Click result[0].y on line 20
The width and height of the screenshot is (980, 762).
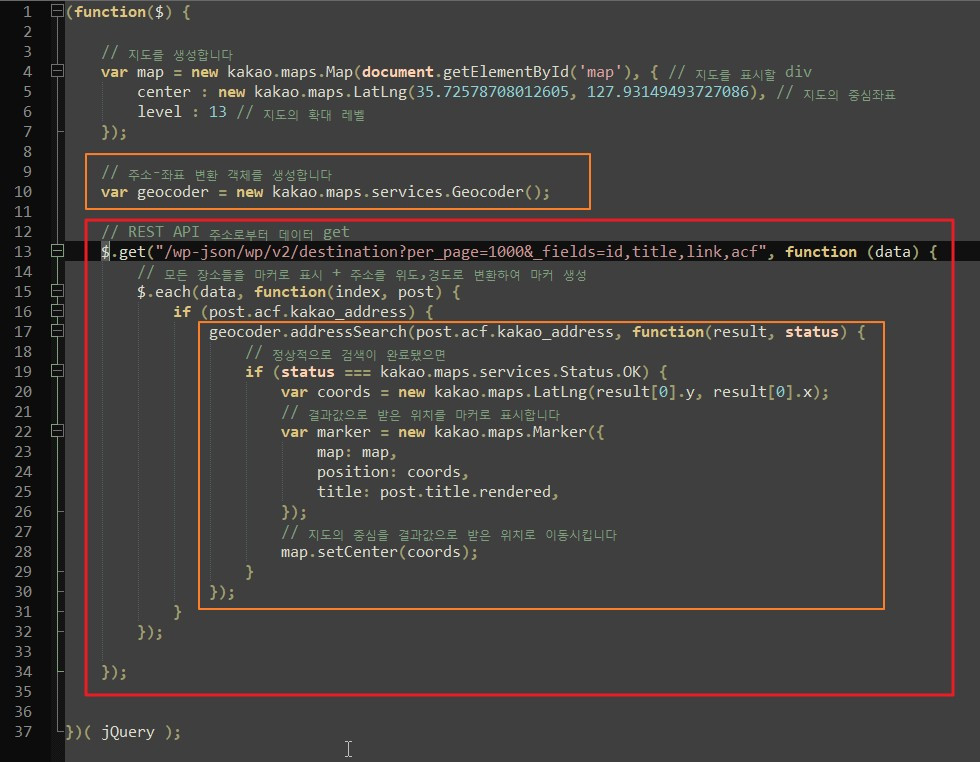click(644, 392)
